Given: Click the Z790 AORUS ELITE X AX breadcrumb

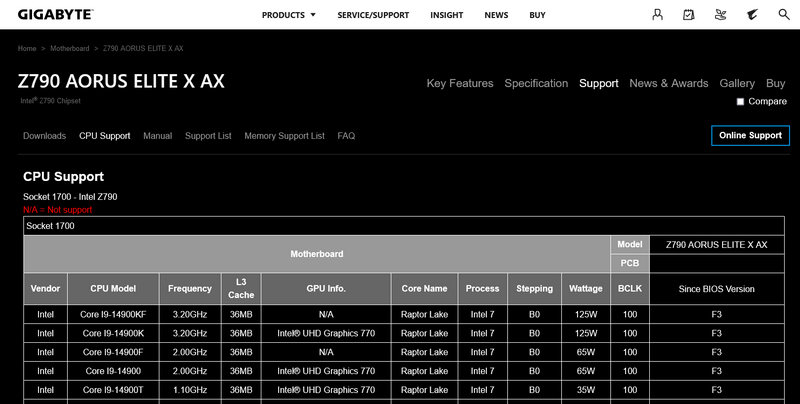Looking at the screenshot, I should pos(143,48).
